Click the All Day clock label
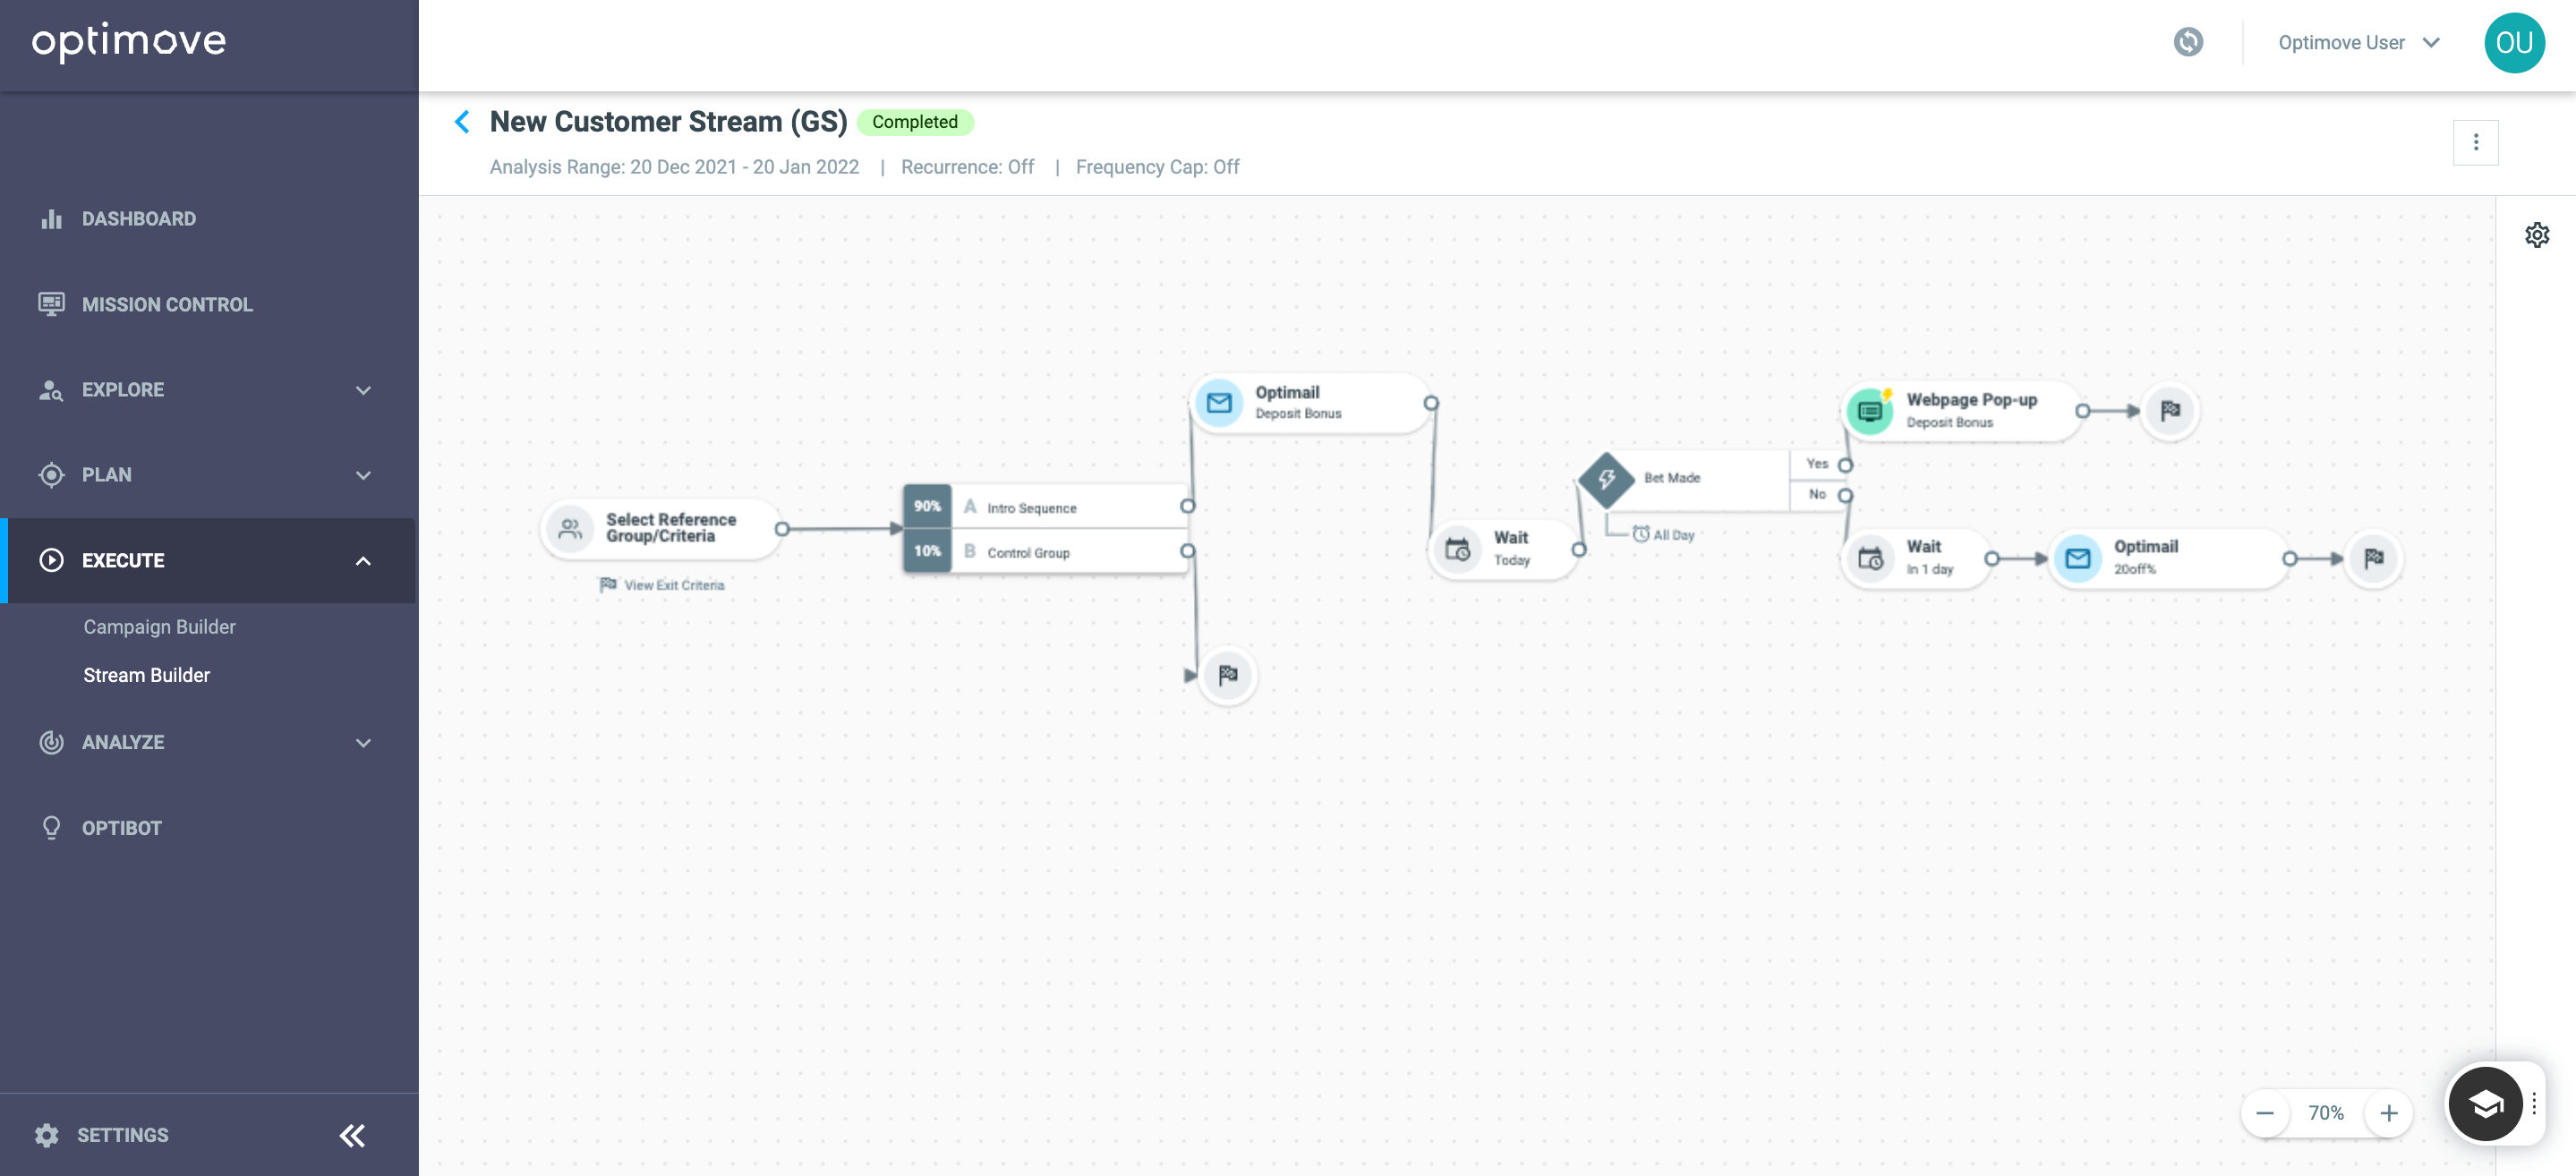 point(1663,535)
